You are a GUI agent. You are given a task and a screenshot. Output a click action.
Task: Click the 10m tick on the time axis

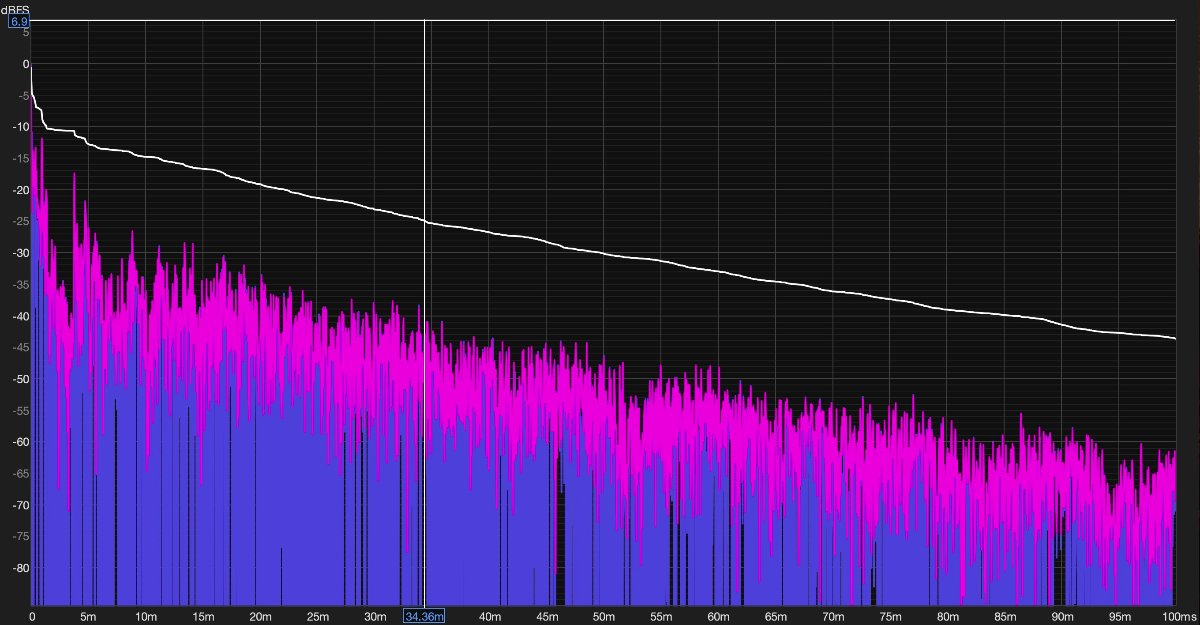point(146,615)
